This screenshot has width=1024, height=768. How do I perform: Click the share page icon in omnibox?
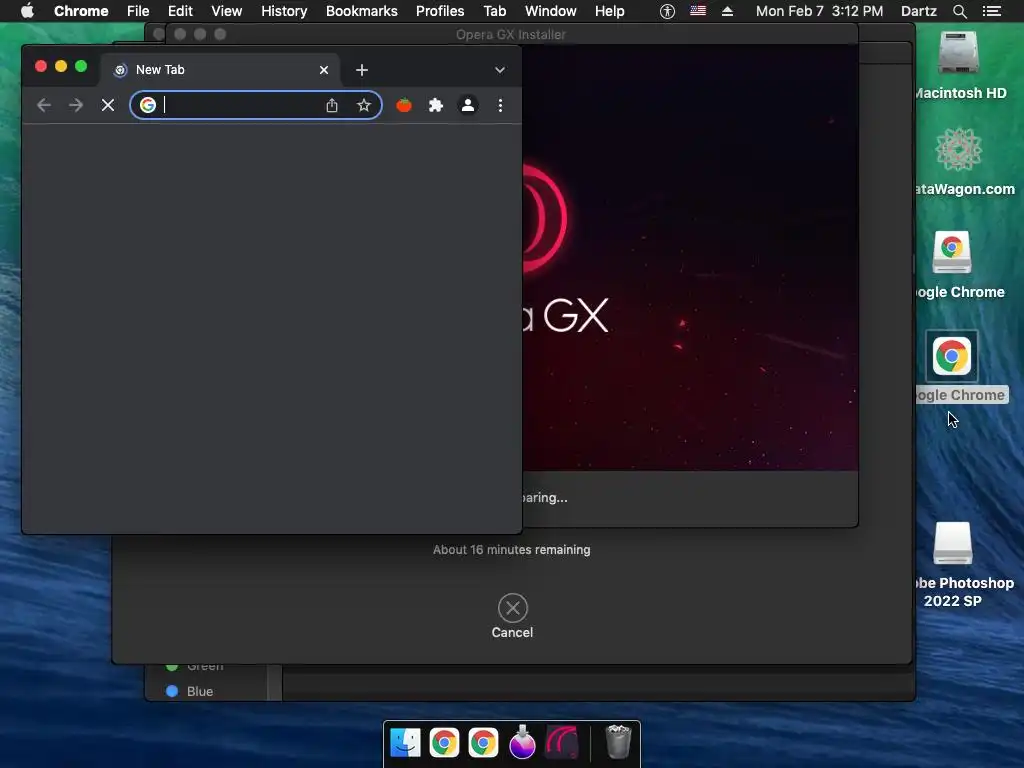[332, 105]
